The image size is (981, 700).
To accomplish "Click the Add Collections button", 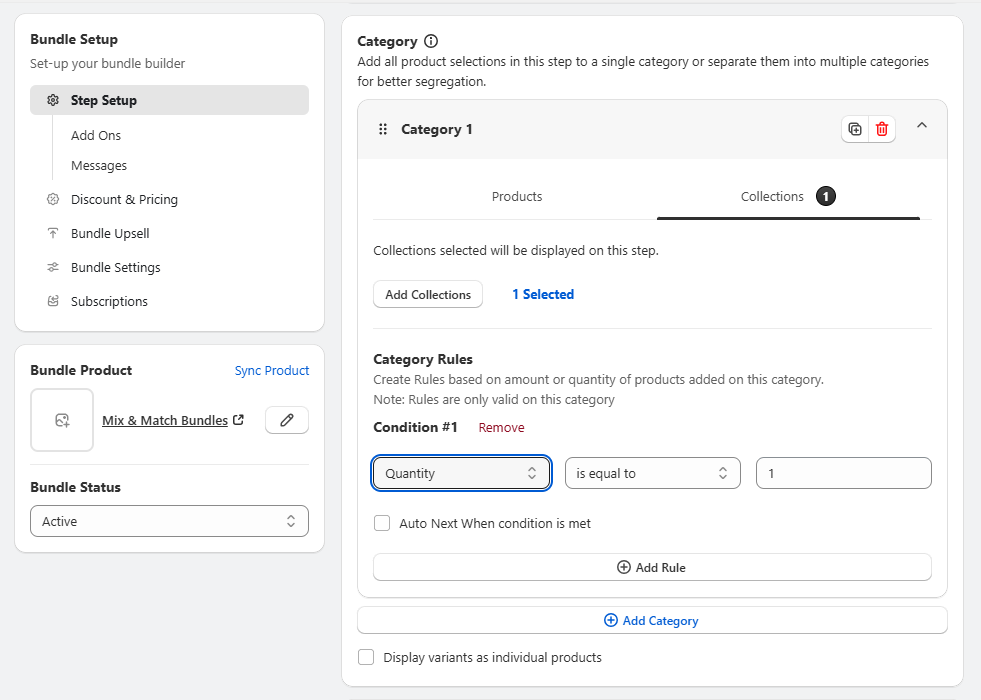I will [x=428, y=294].
